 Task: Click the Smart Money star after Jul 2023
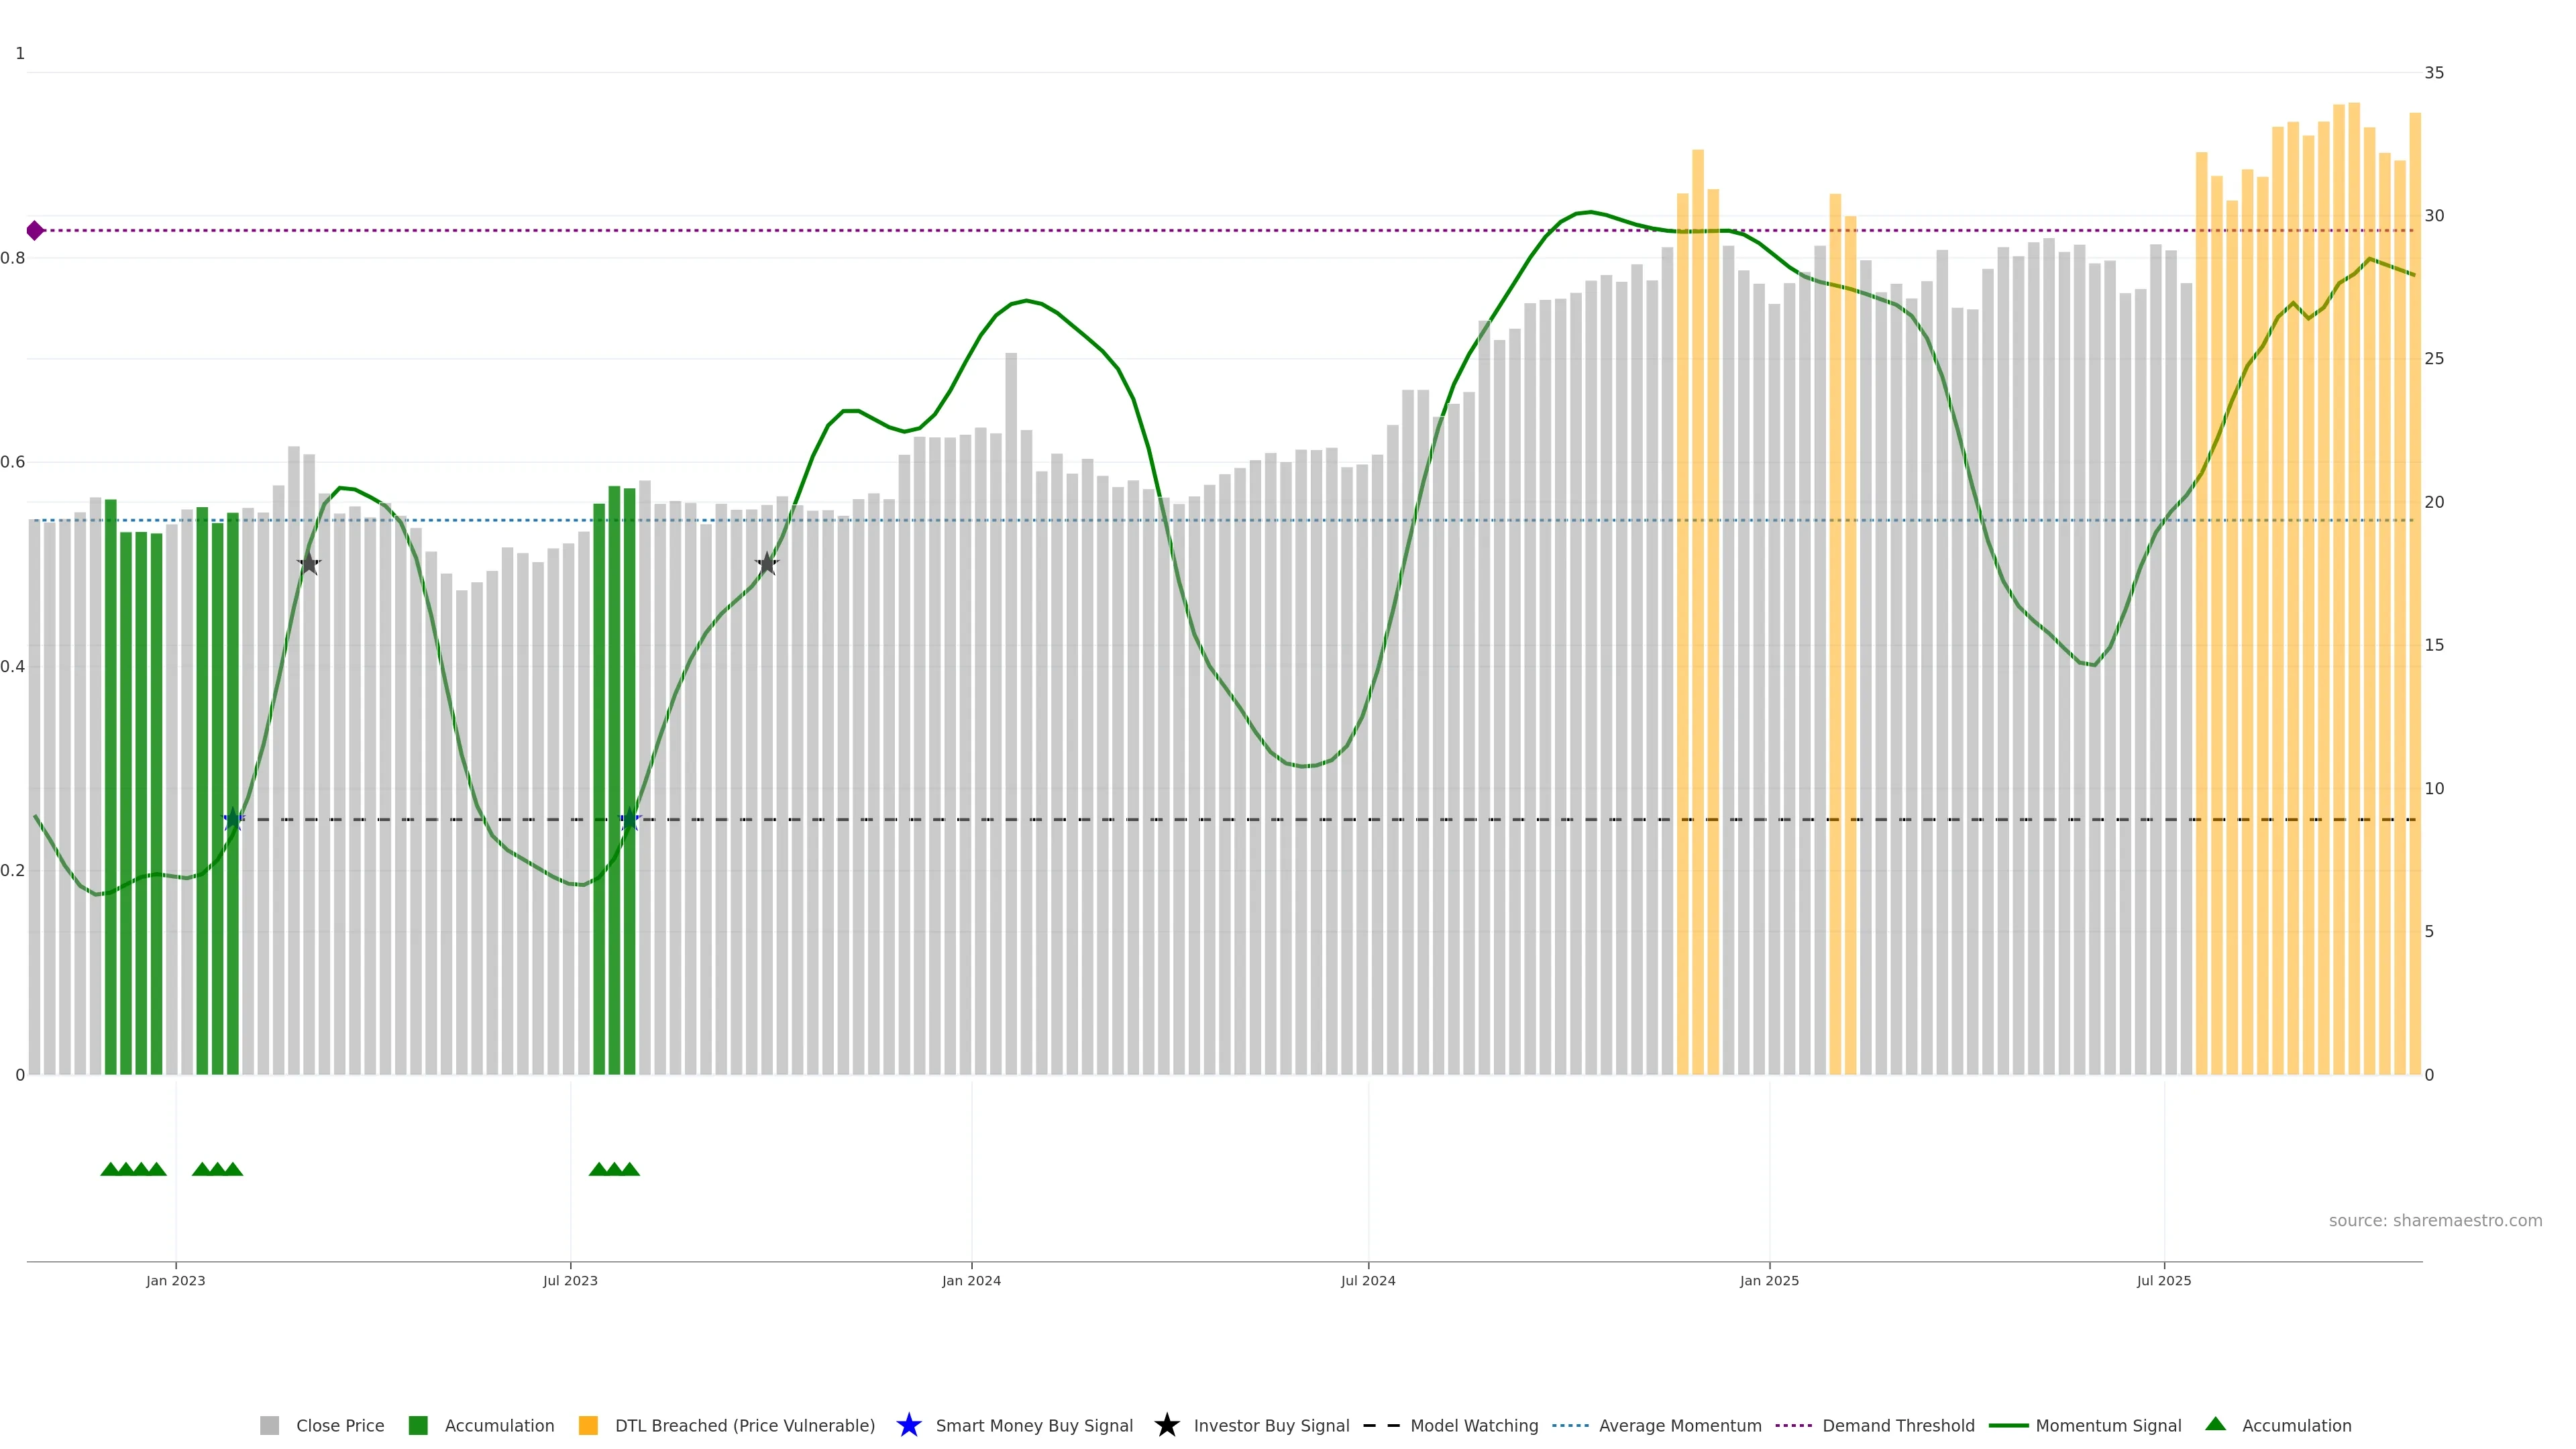coord(629,820)
